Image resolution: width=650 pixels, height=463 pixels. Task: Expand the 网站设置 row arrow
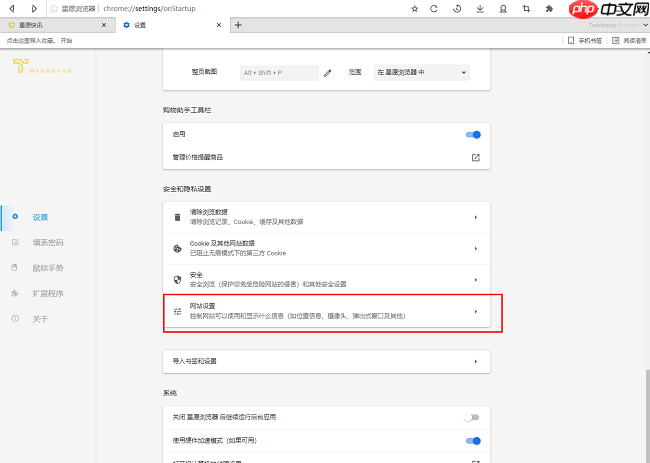pyautogui.click(x=476, y=311)
